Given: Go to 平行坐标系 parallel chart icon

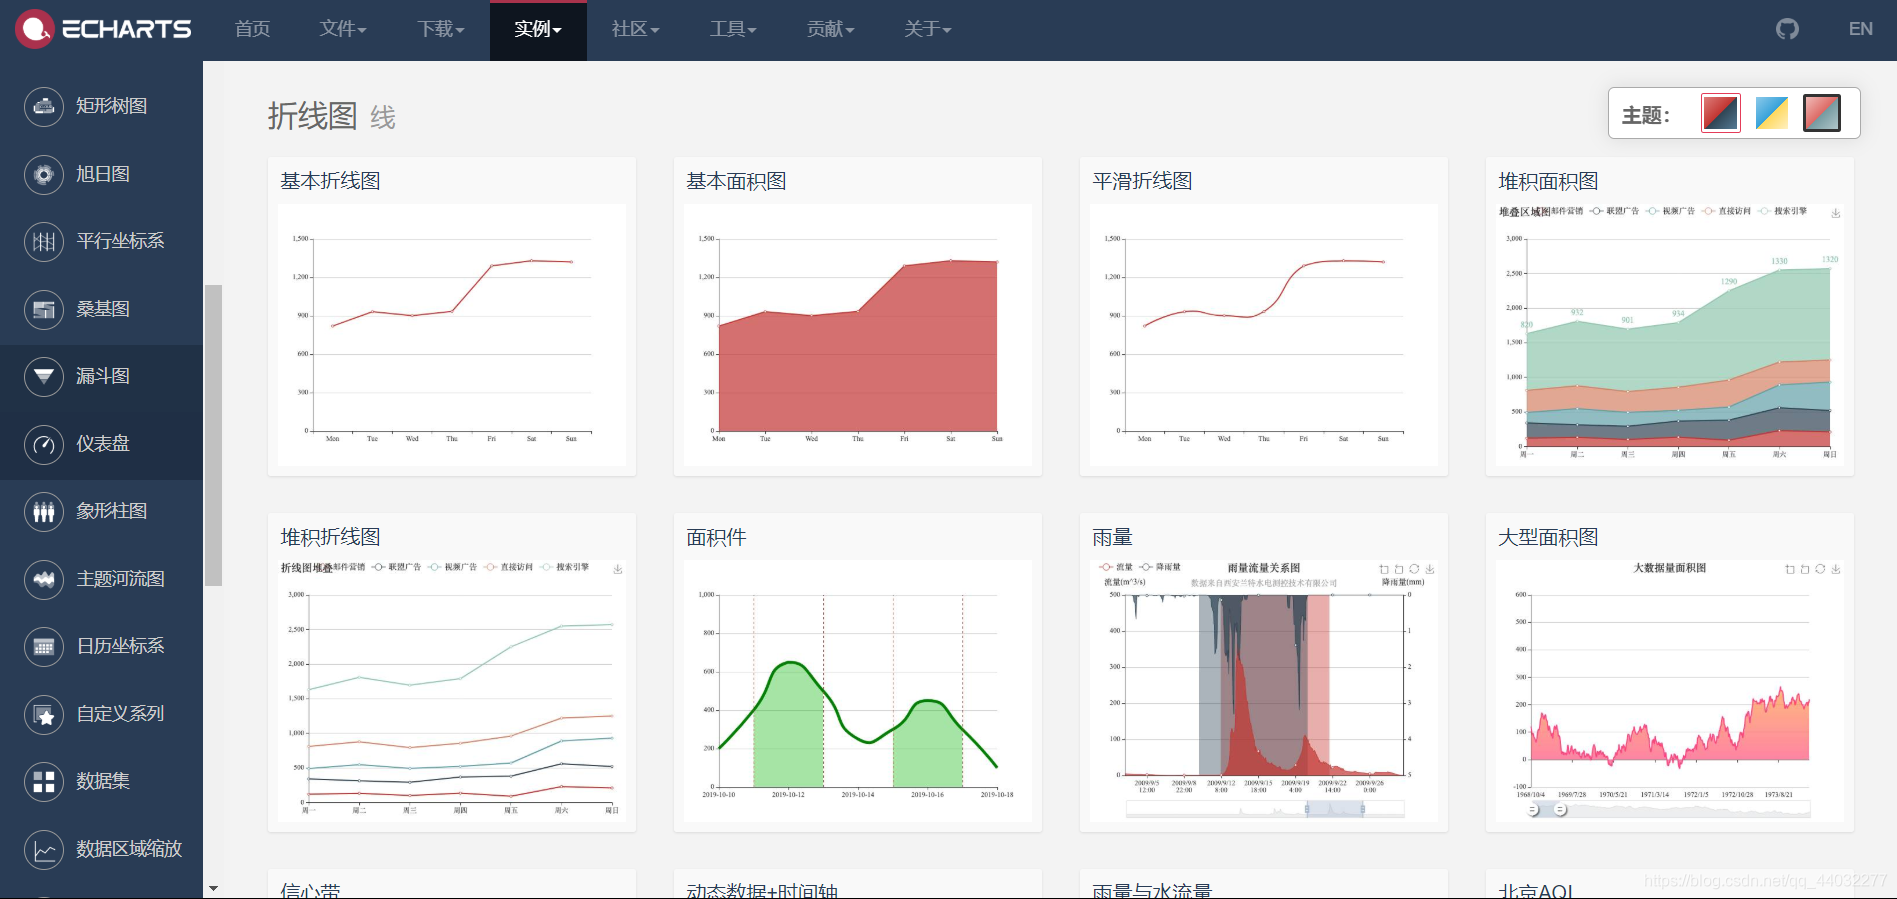Looking at the screenshot, I should click(x=44, y=241).
